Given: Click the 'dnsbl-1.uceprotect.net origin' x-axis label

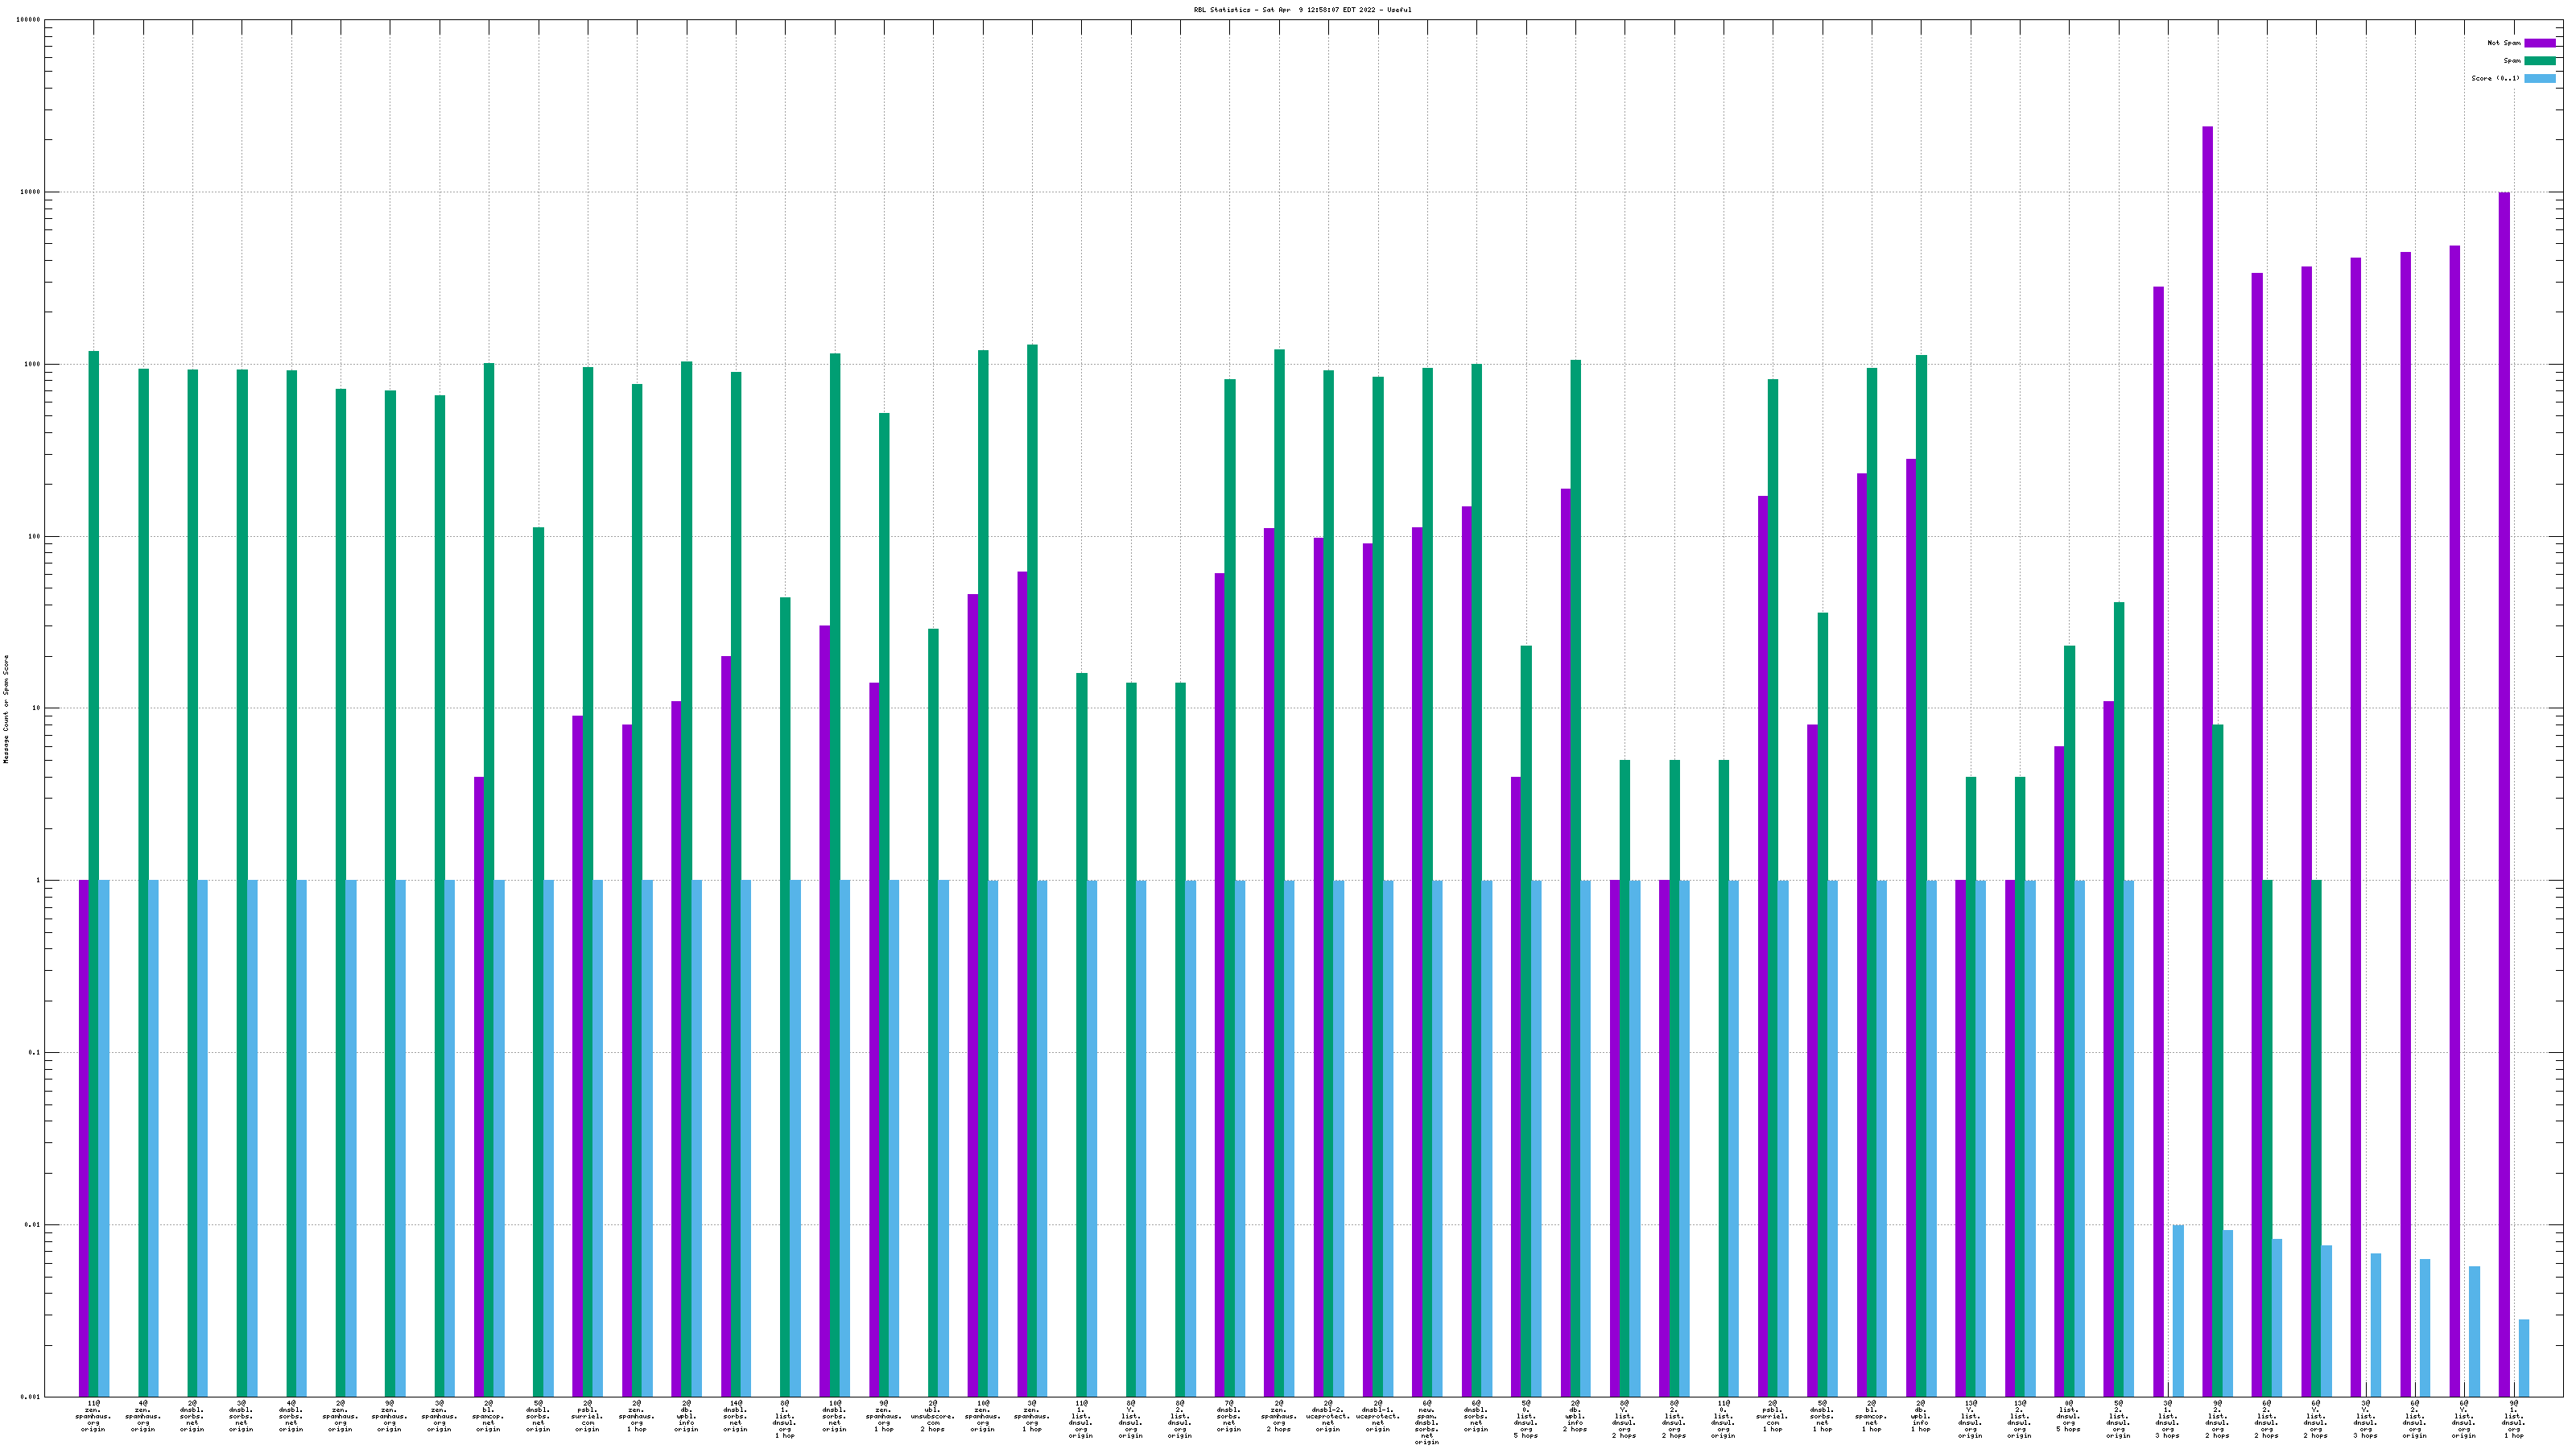Looking at the screenshot, I should tap(1377, 1417).
